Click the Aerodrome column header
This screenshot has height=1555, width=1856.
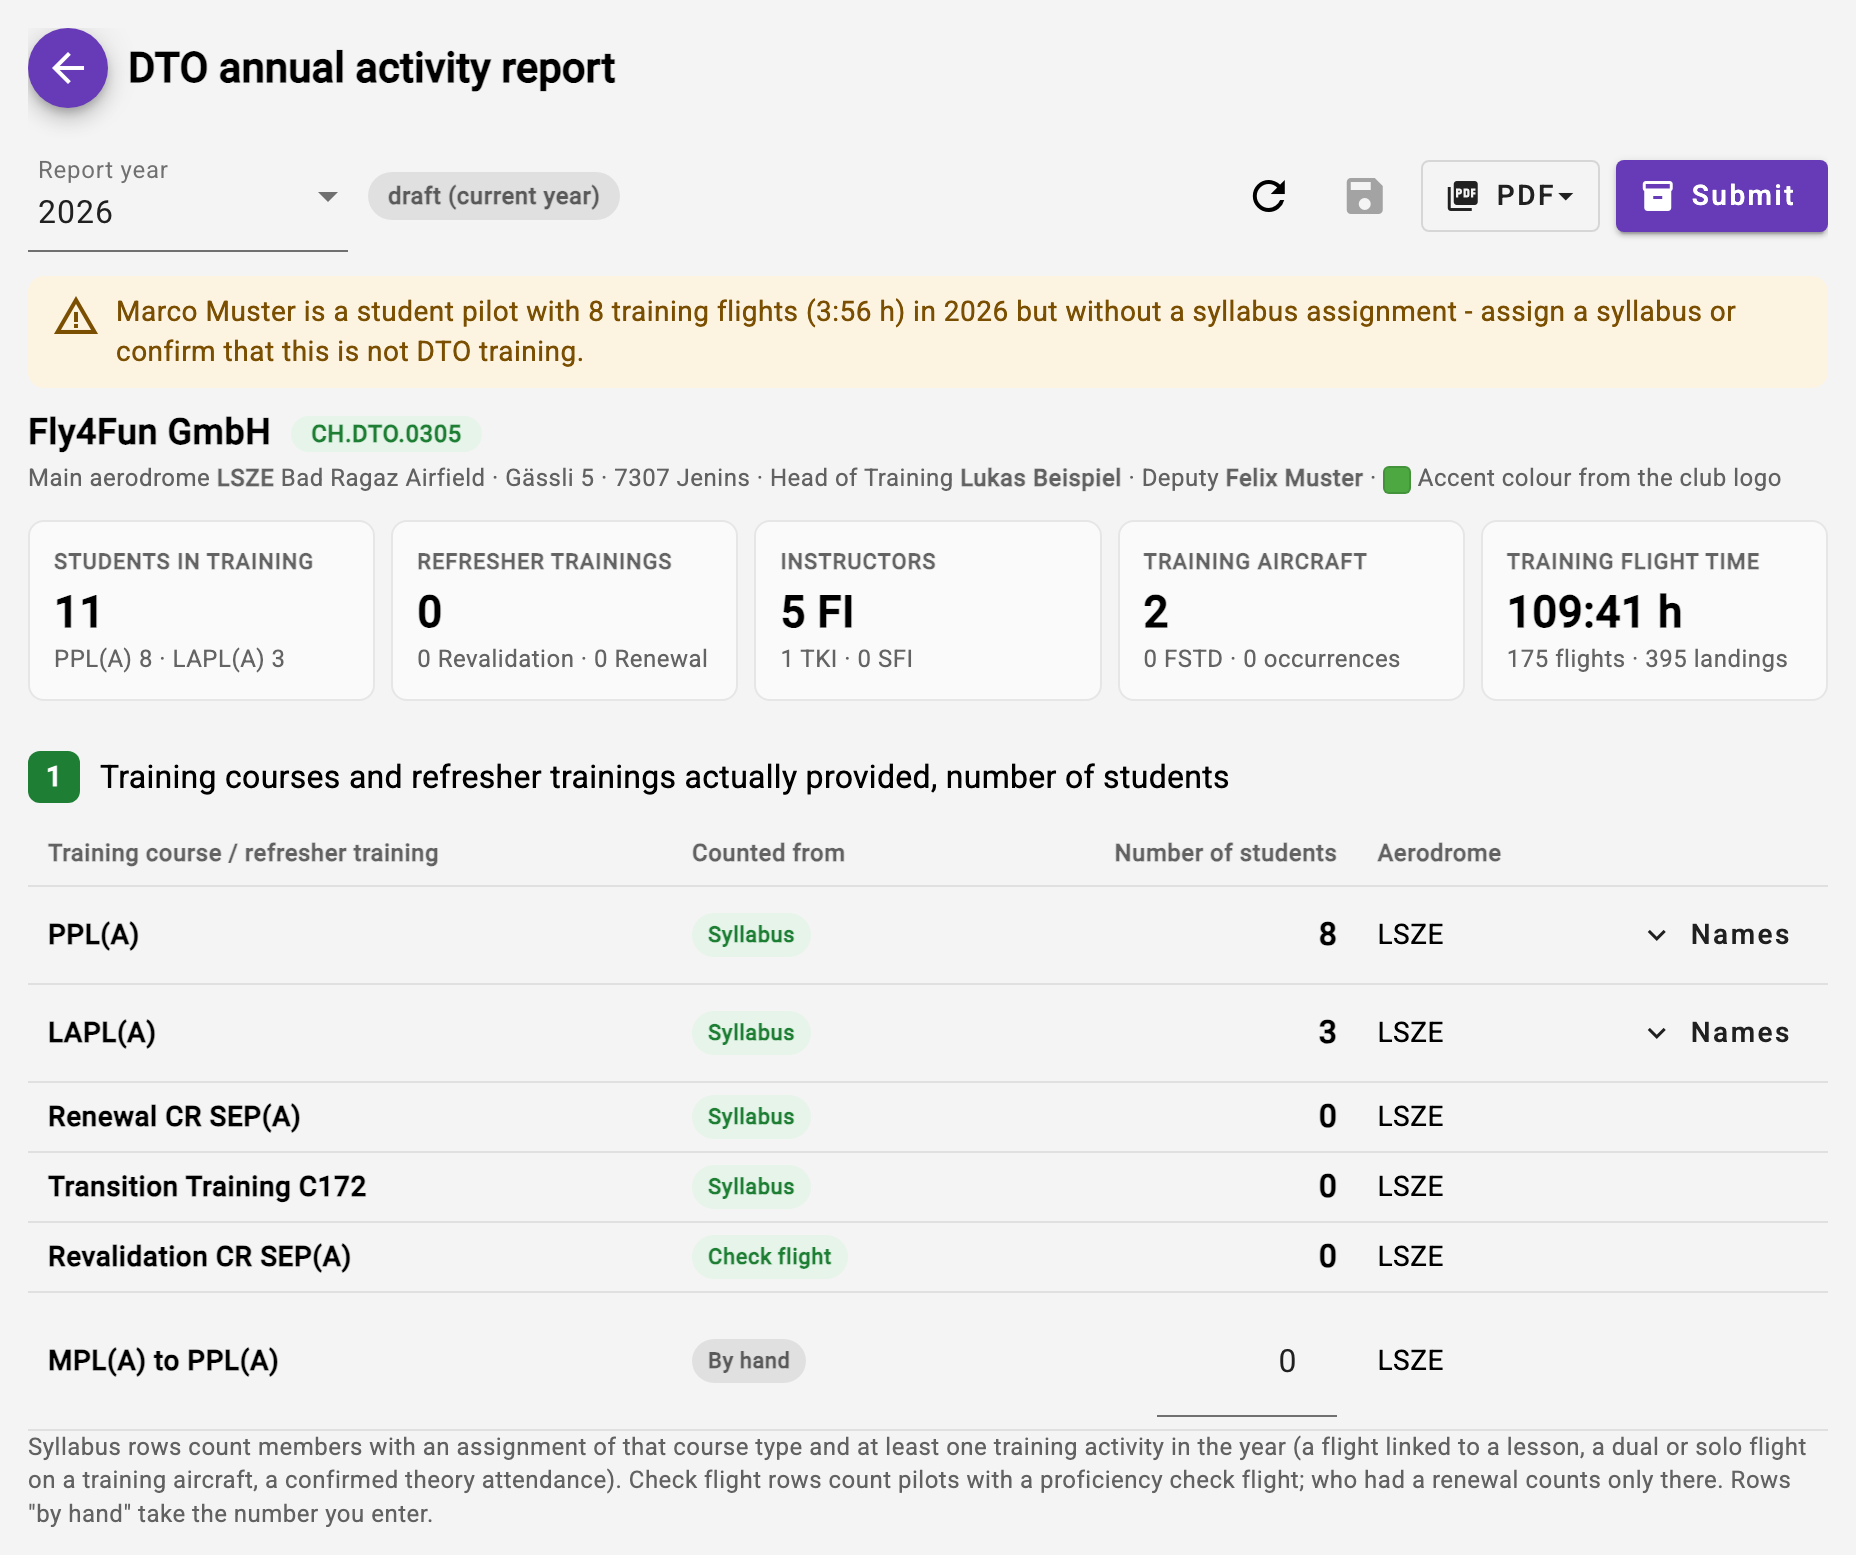pyautogui.click(x=1439, y=853)
